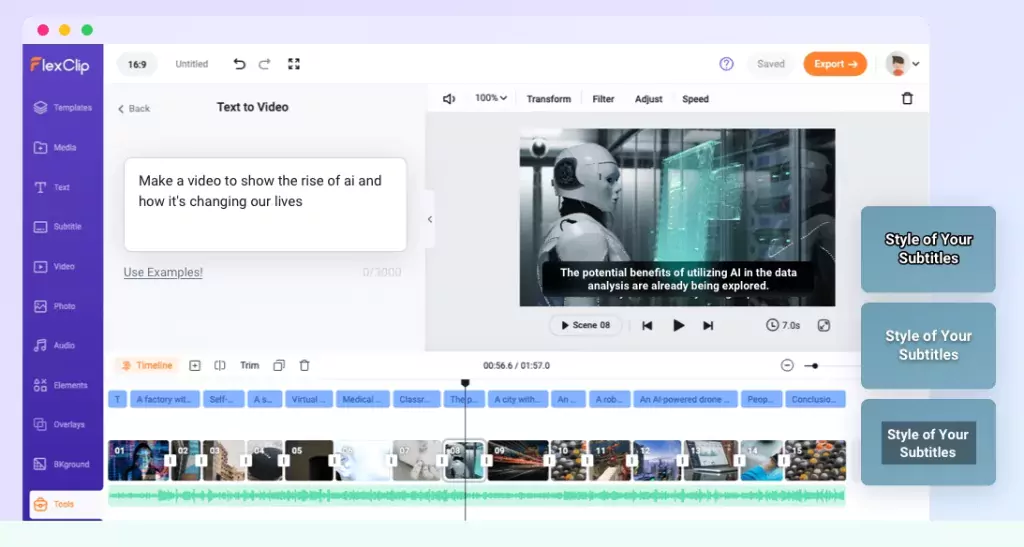The width and height of the screenshot is (1024, 547).
Task: Select scene 05 thumbnail
Action: point(309,461)
